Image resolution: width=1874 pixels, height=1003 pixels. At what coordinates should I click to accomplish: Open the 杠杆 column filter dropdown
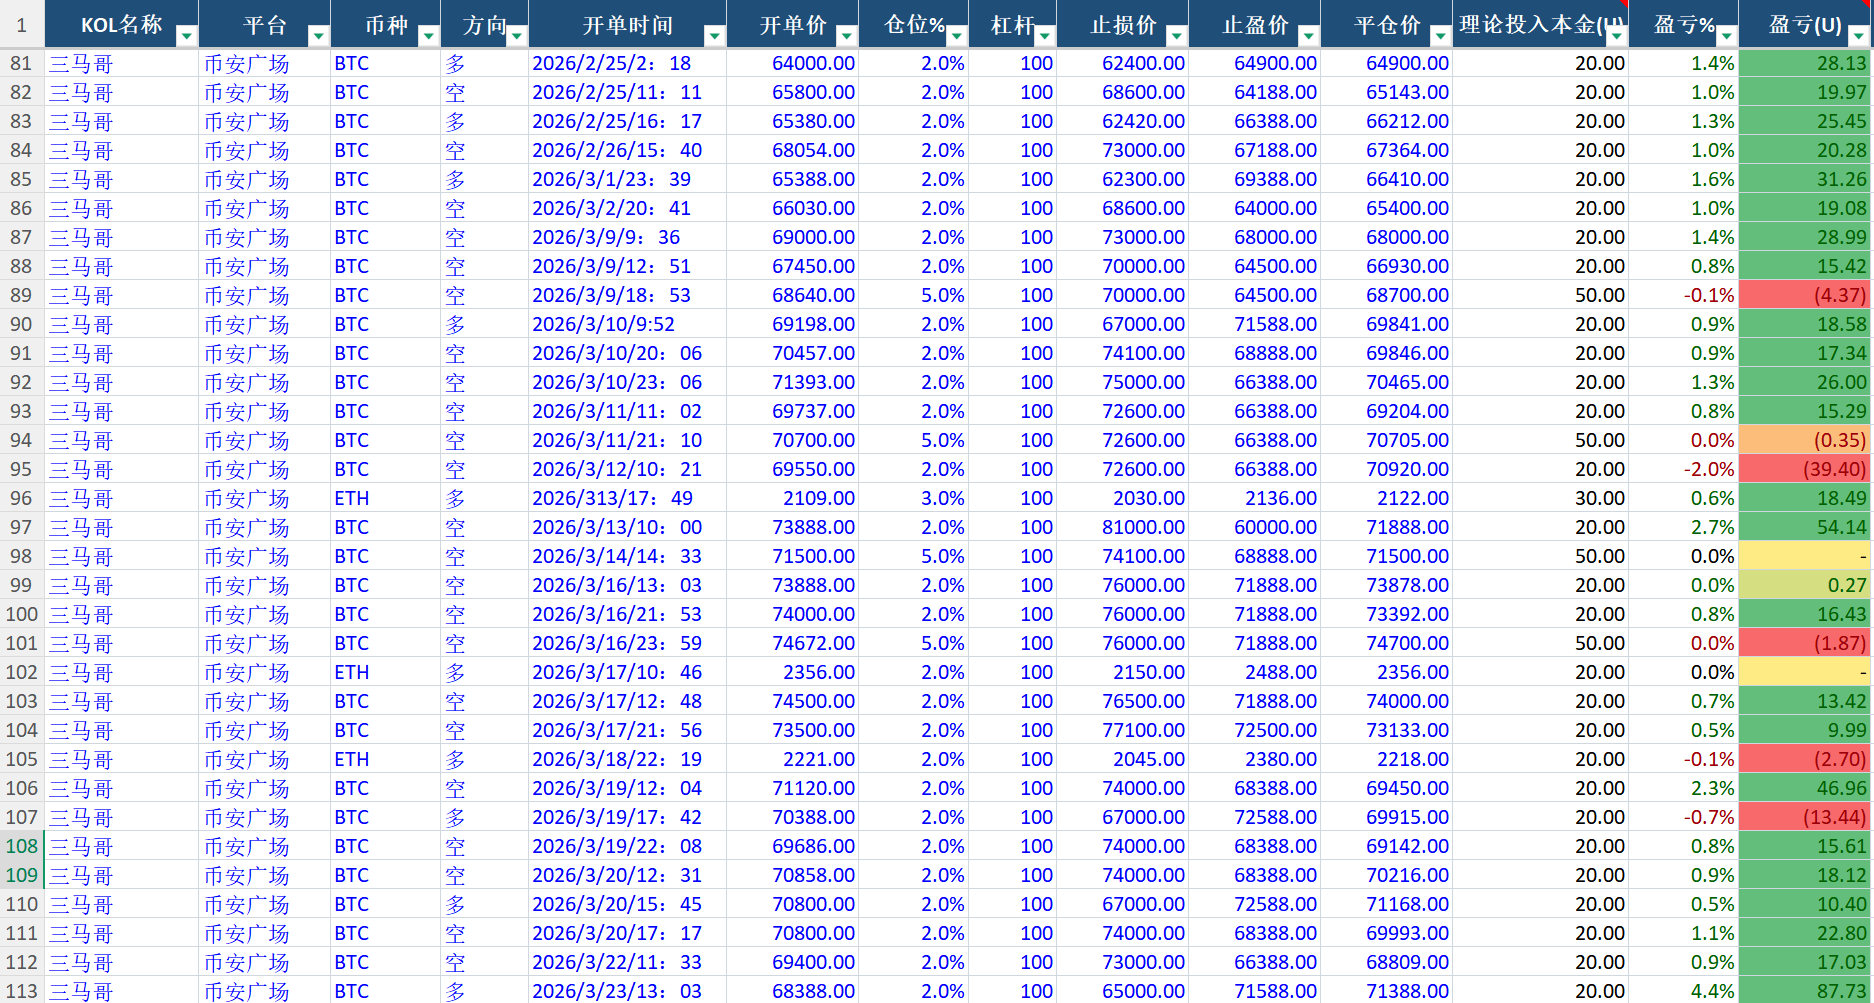1044,36
